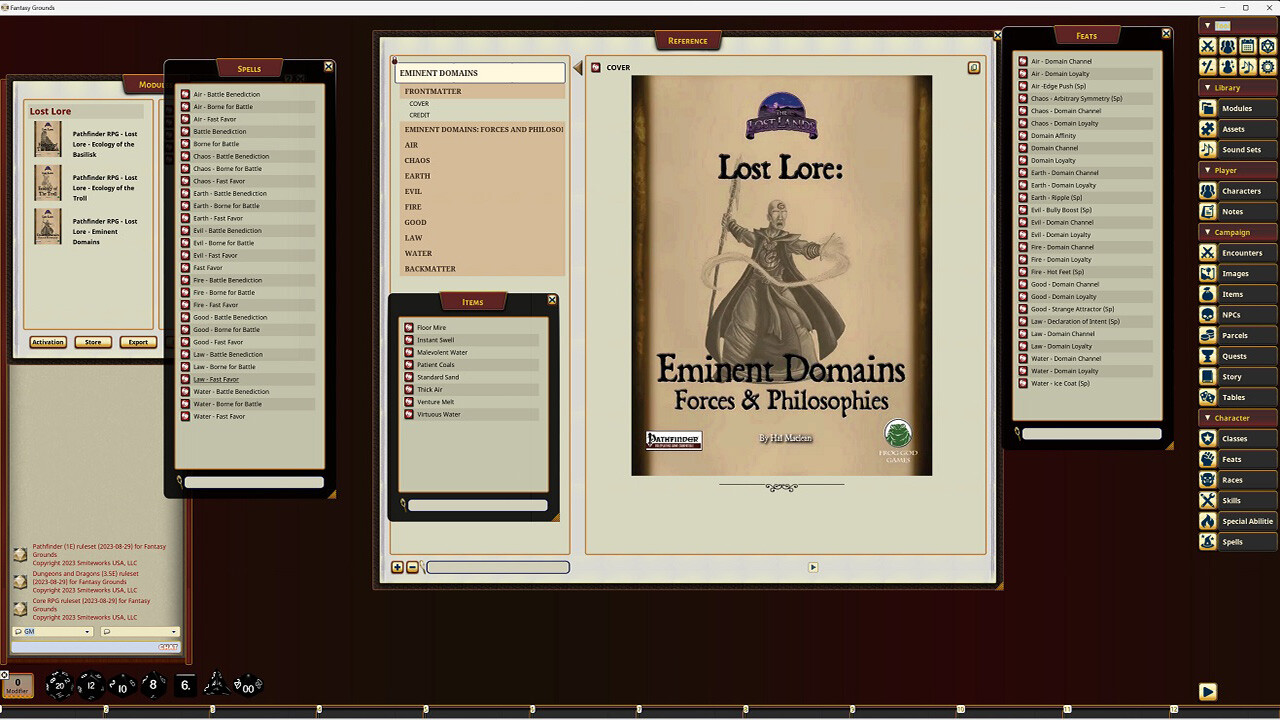The height and width of the screenshot is (720, 1280).
Task: Select the FIRE chapter in reference index
Action: point(413,207)
